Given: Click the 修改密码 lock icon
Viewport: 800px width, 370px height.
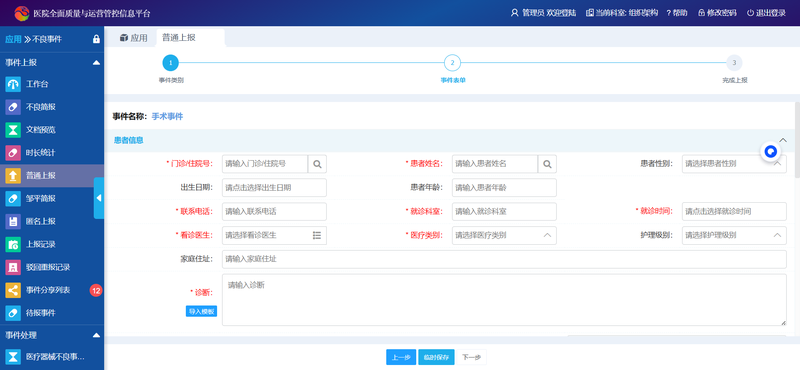Looking at the screenshot, I should coord(702,13).
